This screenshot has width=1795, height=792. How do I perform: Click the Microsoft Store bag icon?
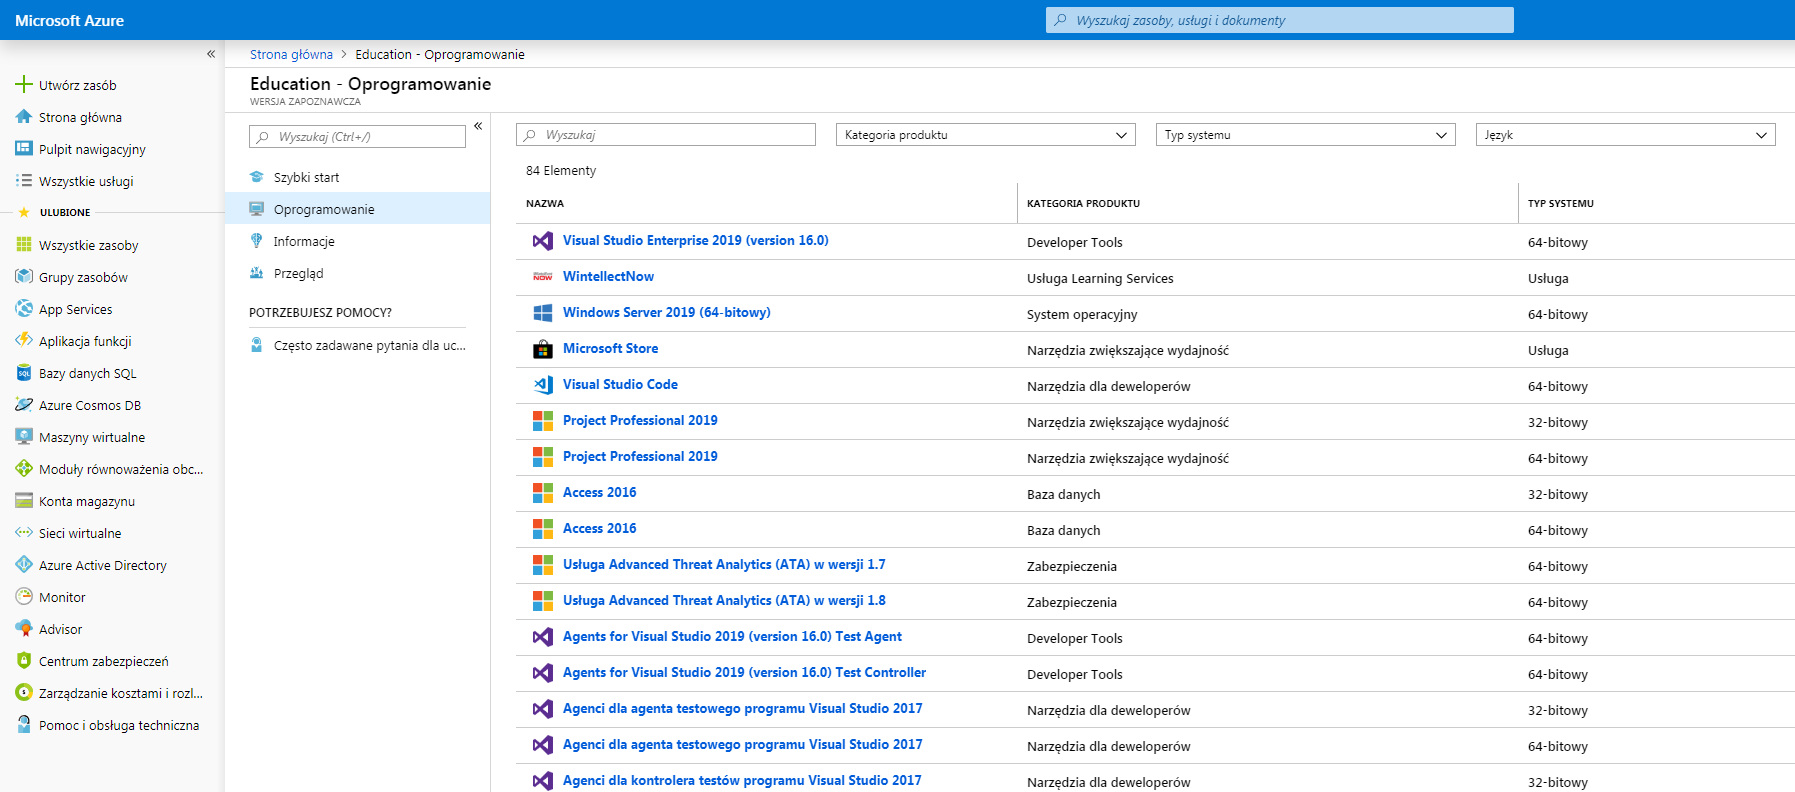pyautogui.click(x=543, y=349)
